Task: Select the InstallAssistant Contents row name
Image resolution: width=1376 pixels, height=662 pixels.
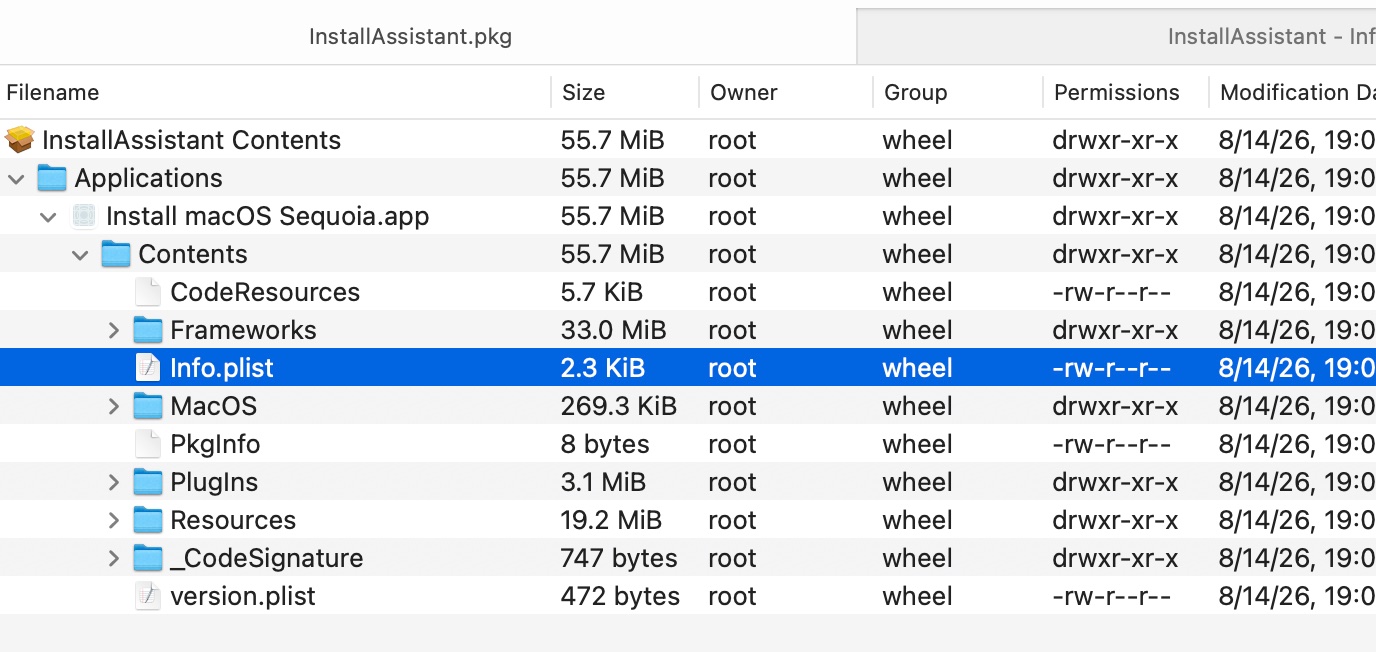Action: click(191, 140)
